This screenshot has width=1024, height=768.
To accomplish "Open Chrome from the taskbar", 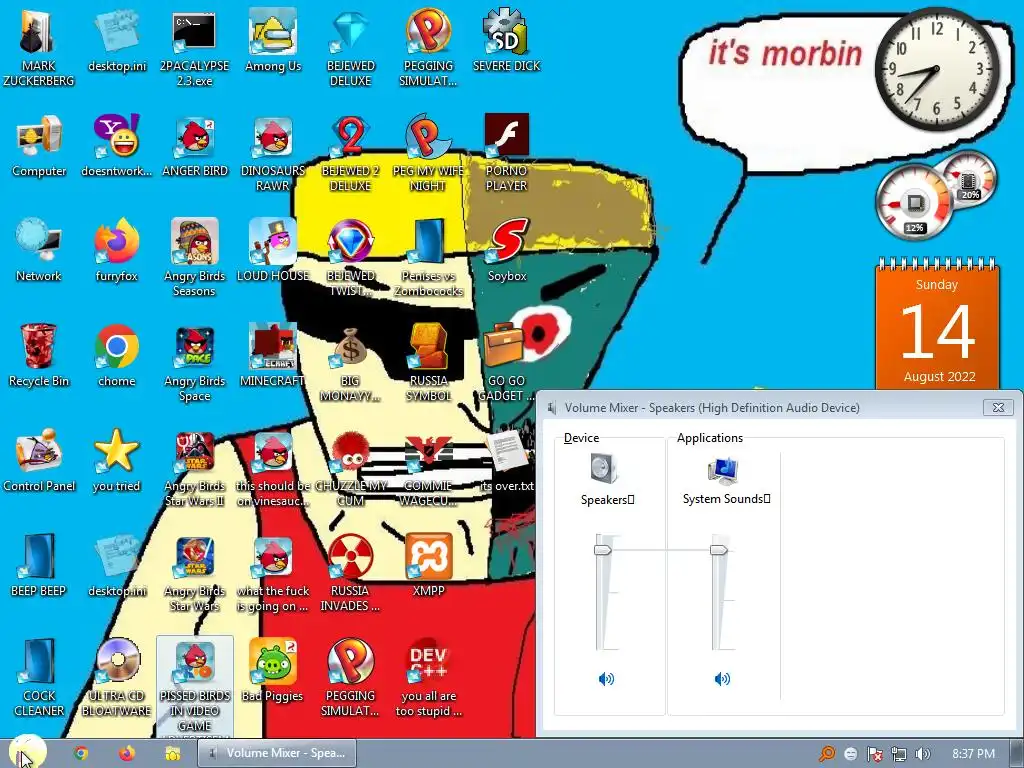I will (81, 753).
